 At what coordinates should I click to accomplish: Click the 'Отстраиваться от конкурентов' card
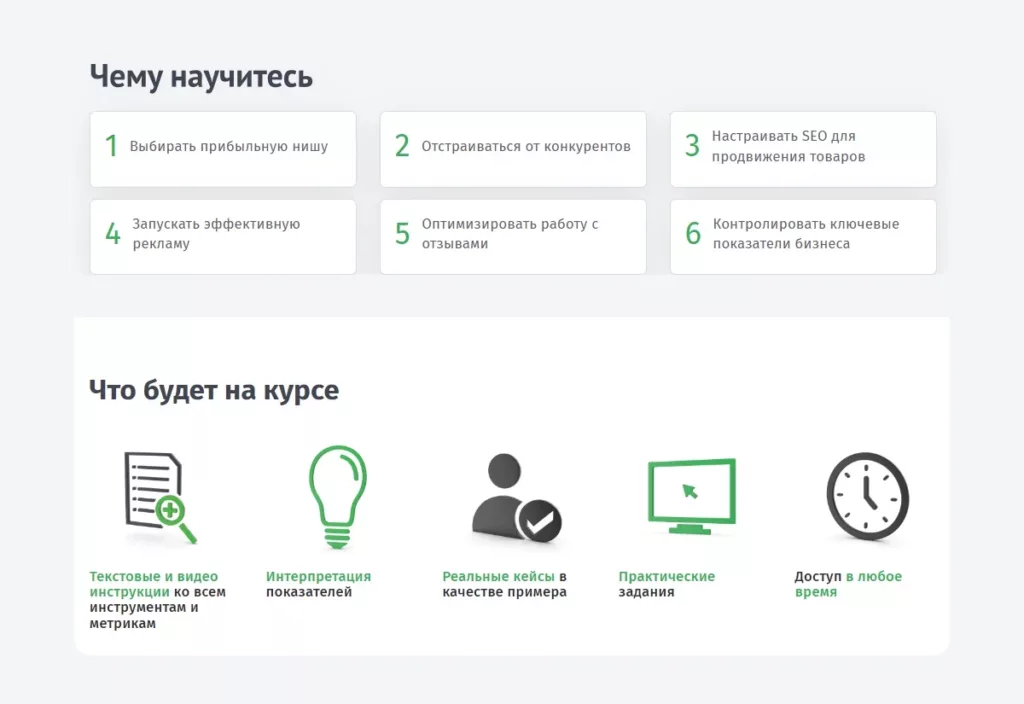(512, 149)
